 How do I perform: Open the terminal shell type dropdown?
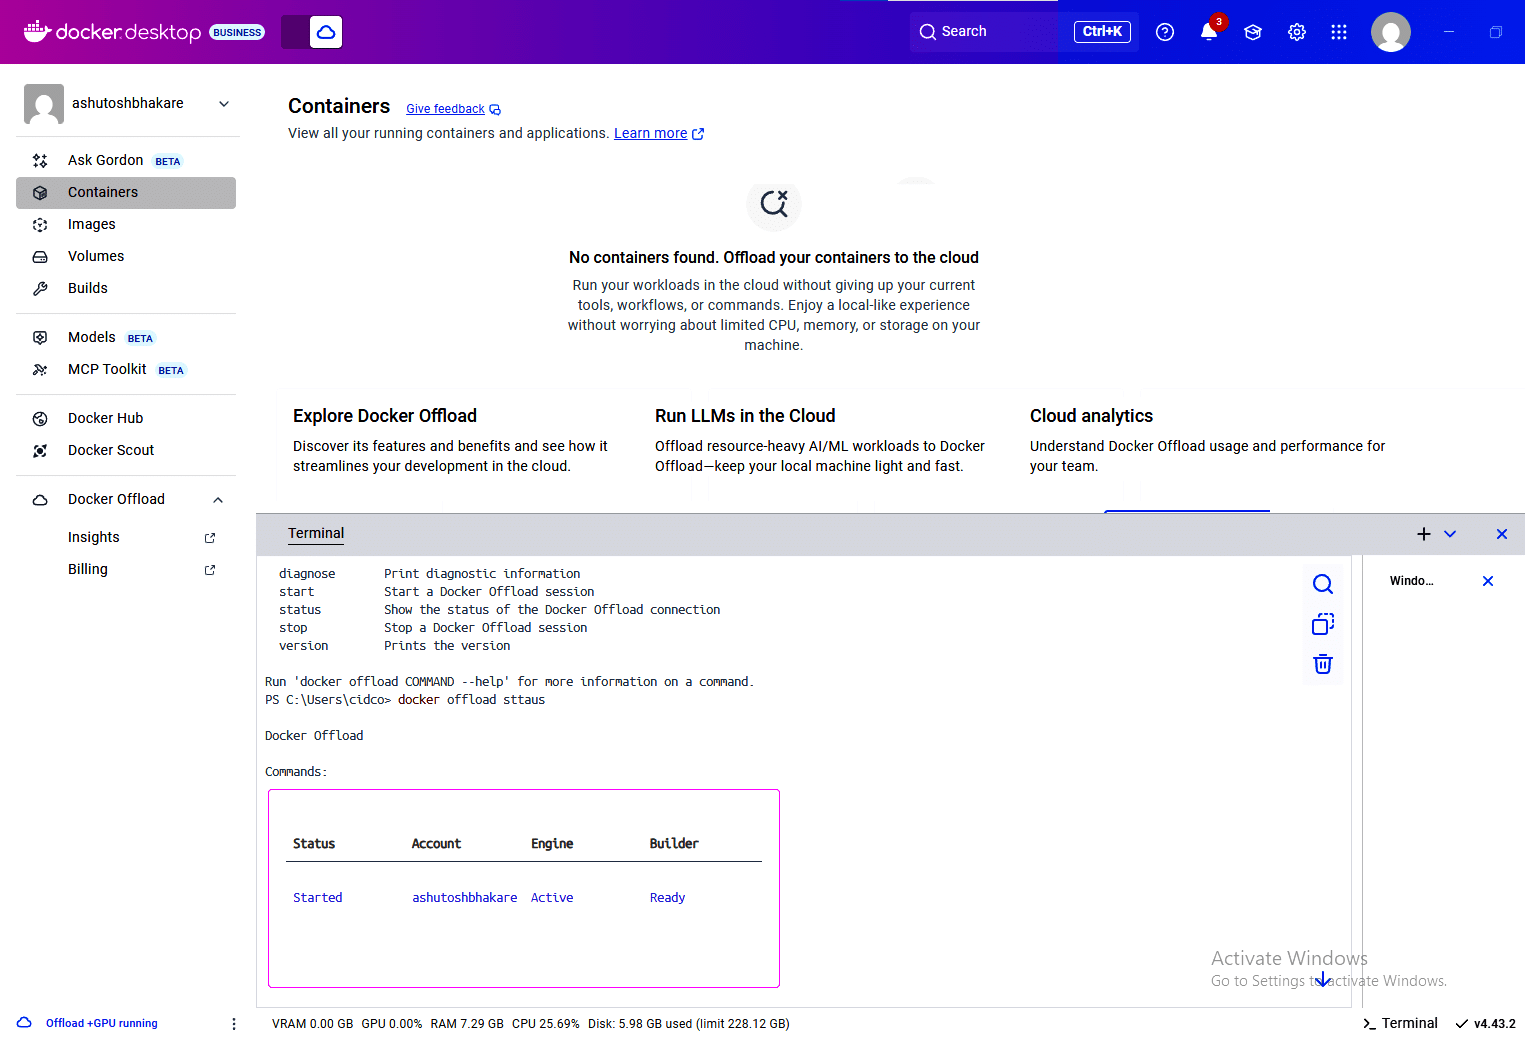[x=1449, y=533]
